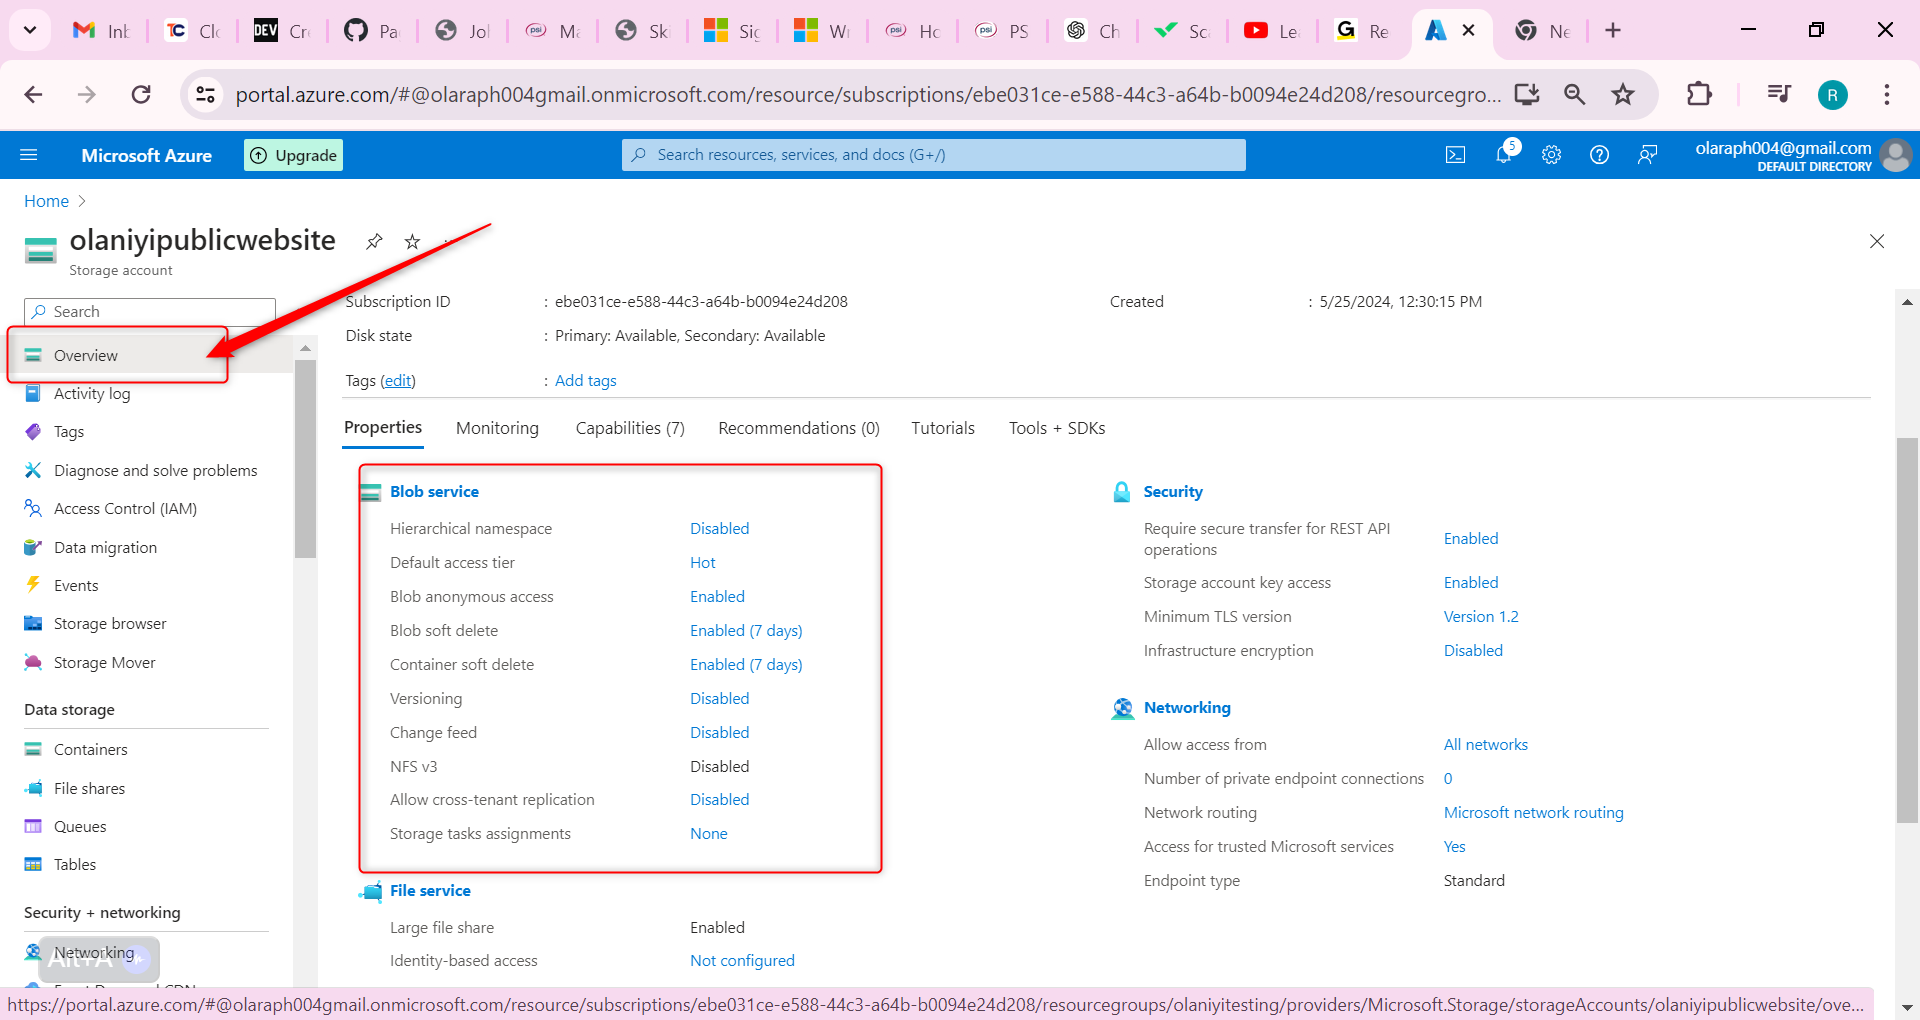Screen dimensions: 1920x1020
Task: Open the Azure Cloud Shell icon
Action: 1455,155
